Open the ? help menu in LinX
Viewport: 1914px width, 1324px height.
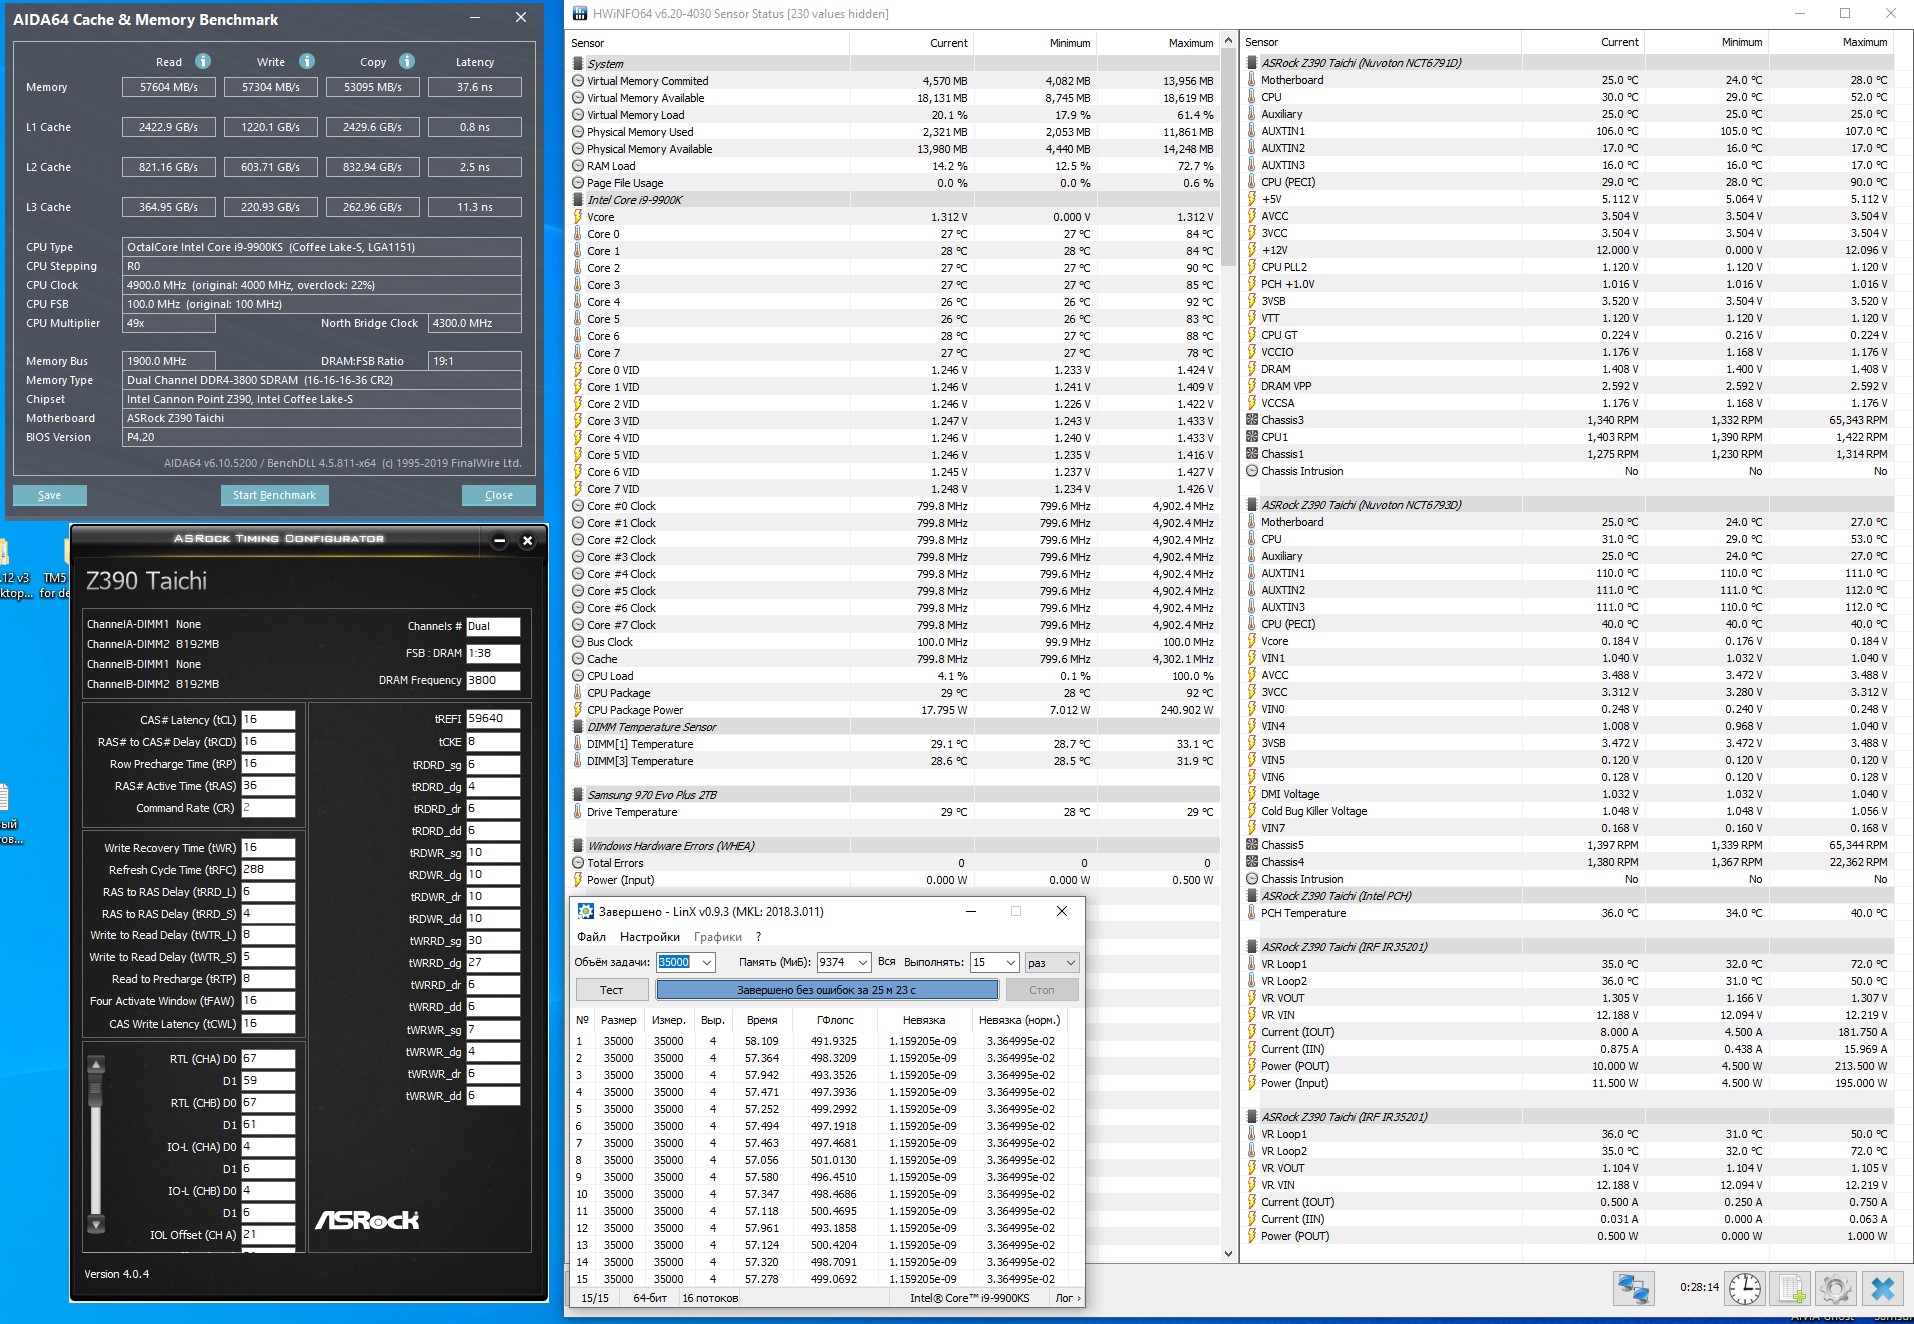point(759,937)
